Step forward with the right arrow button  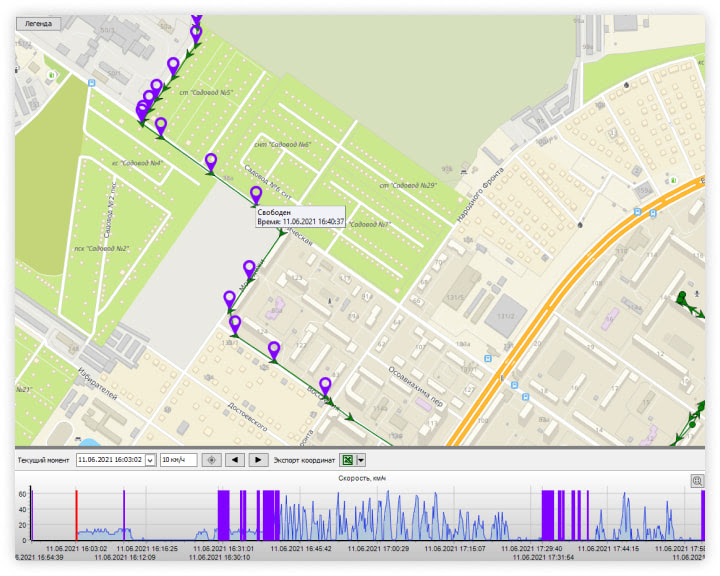(x=258, y=460)
